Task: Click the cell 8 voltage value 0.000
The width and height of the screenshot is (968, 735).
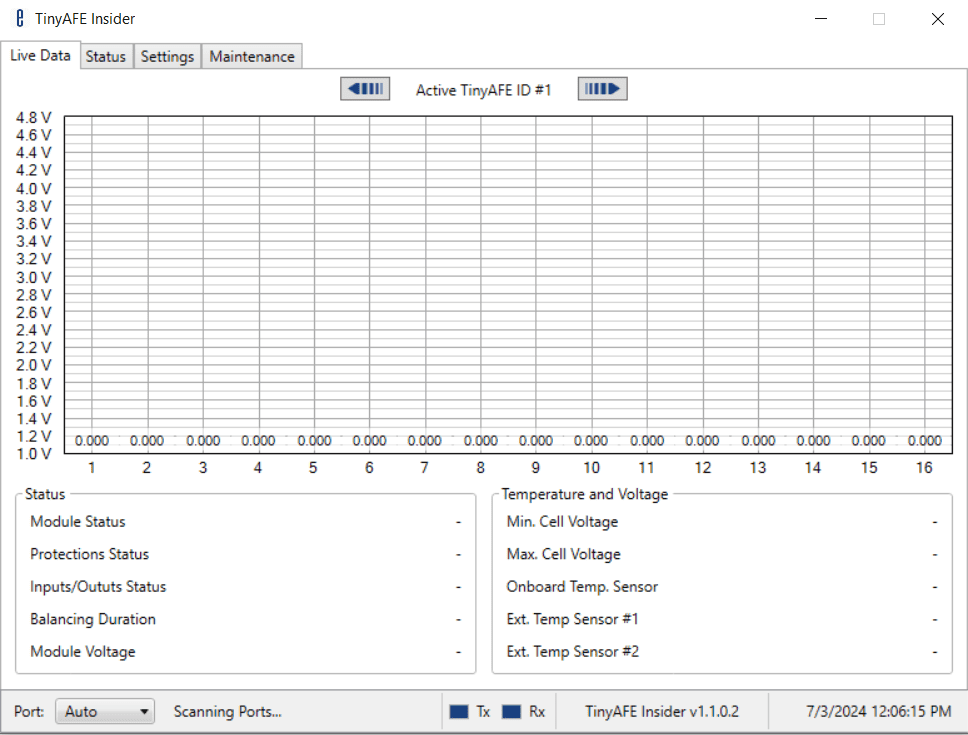Action: (481, 441)
